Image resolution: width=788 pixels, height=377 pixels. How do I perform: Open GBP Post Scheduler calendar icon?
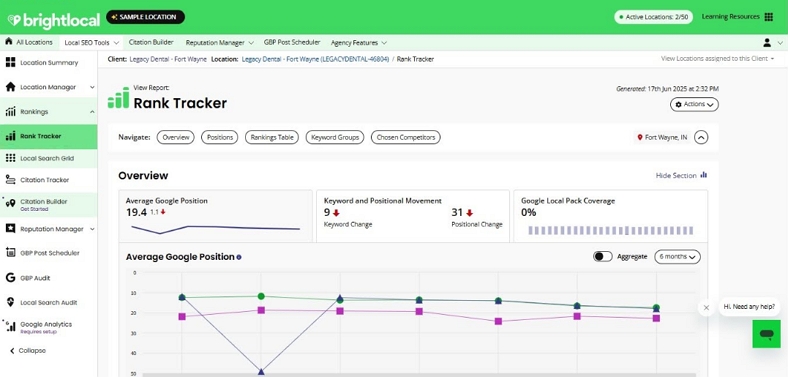pyautogui.click(x=10, y=253)
